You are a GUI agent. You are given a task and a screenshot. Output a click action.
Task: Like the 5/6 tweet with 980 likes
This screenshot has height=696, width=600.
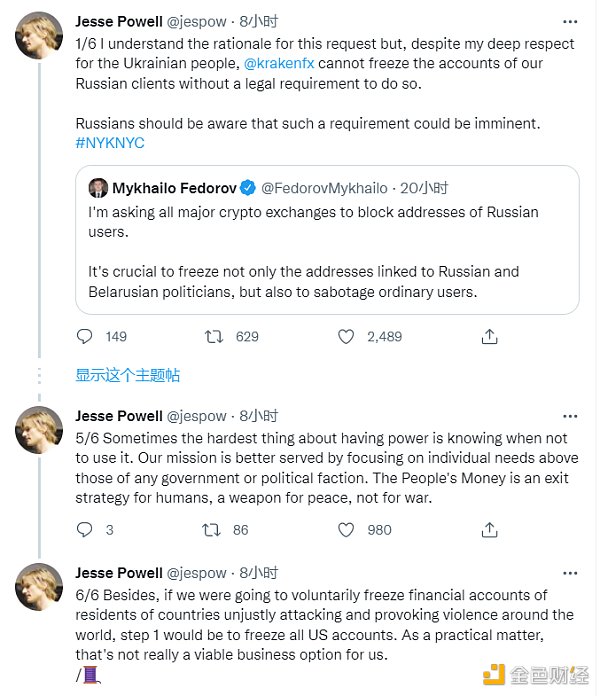(346, 530)
